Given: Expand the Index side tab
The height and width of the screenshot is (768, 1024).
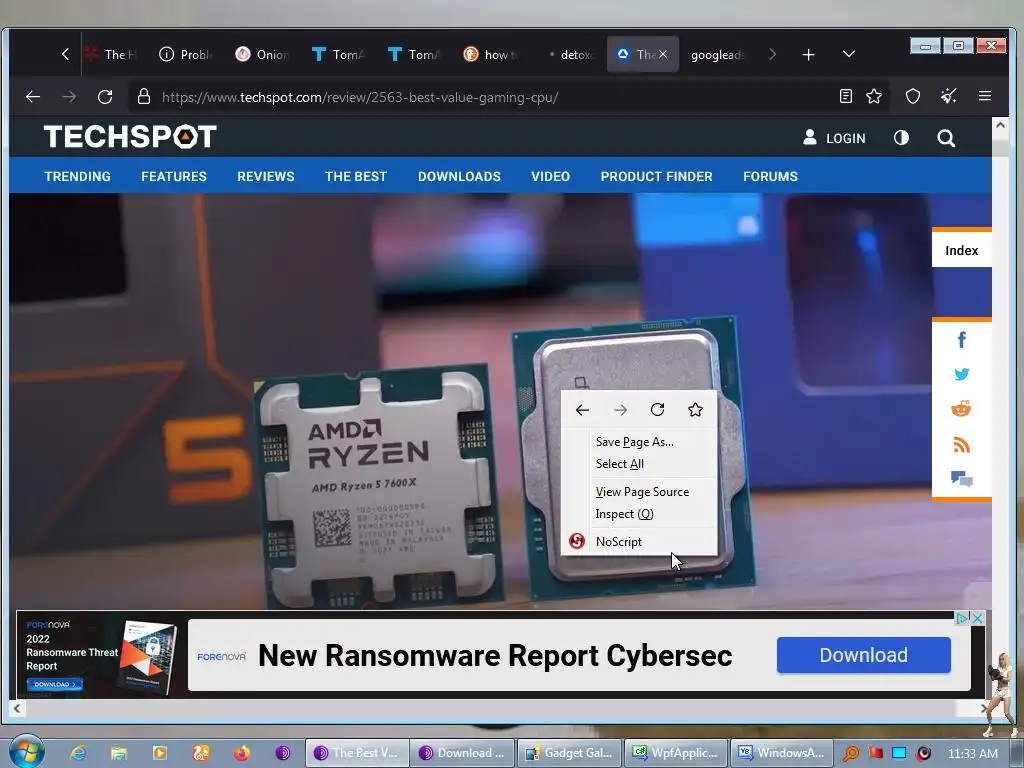Looking at the screenshot, I should [x=961, y=250].
